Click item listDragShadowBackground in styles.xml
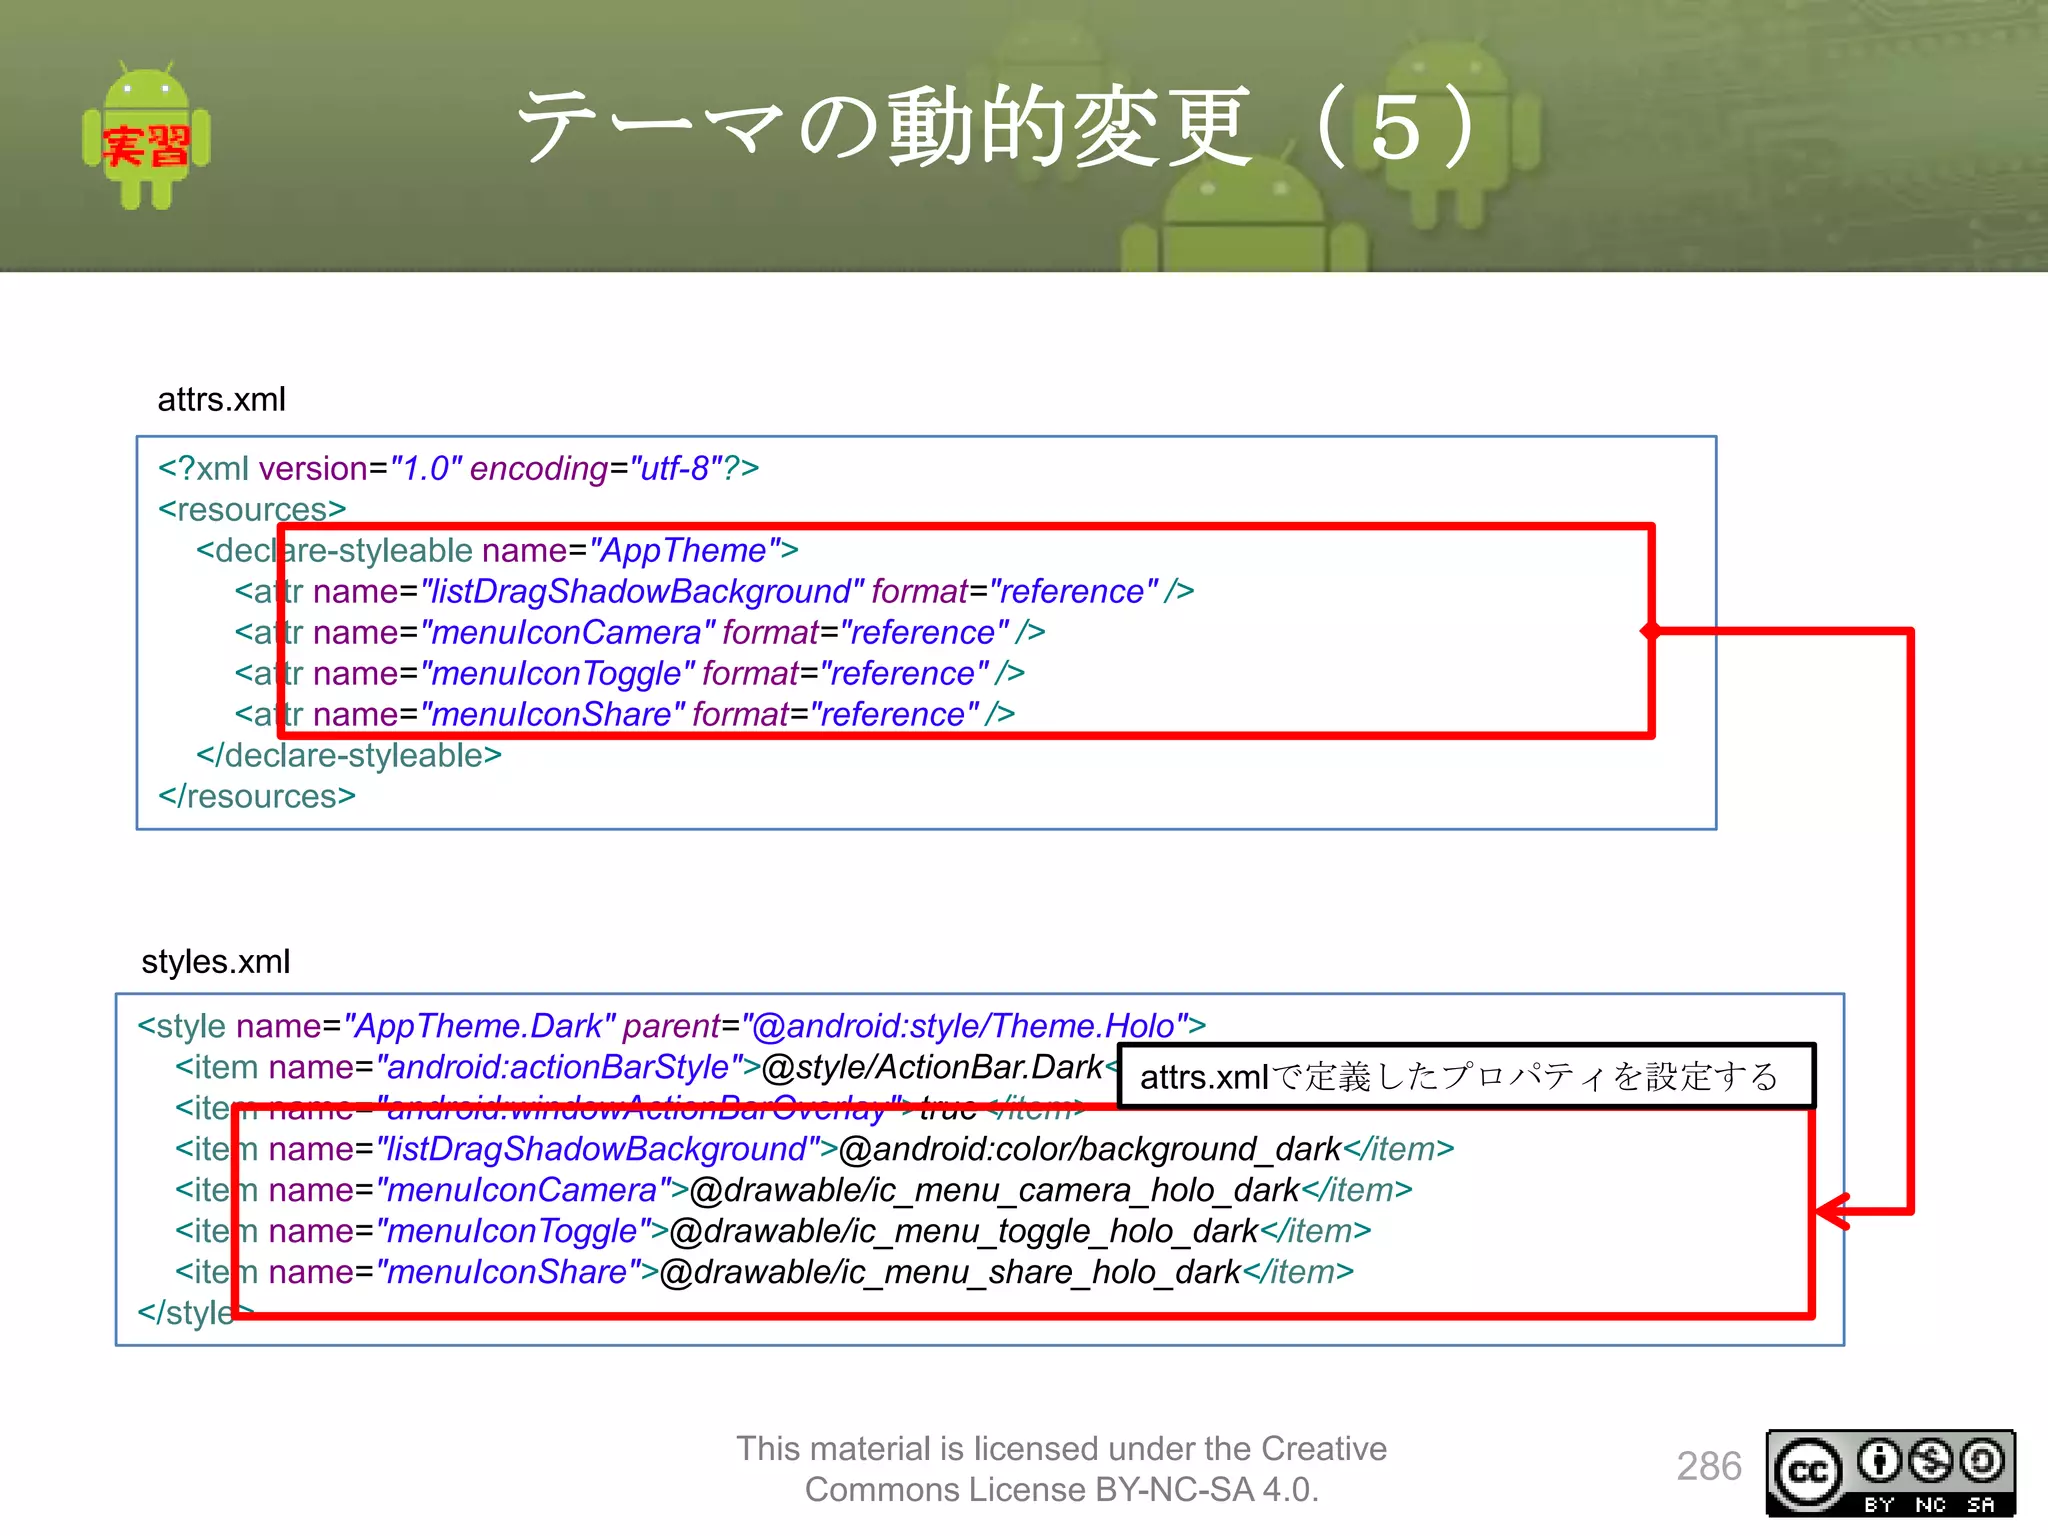The image size is (2048, 1536). (815, 1149)
